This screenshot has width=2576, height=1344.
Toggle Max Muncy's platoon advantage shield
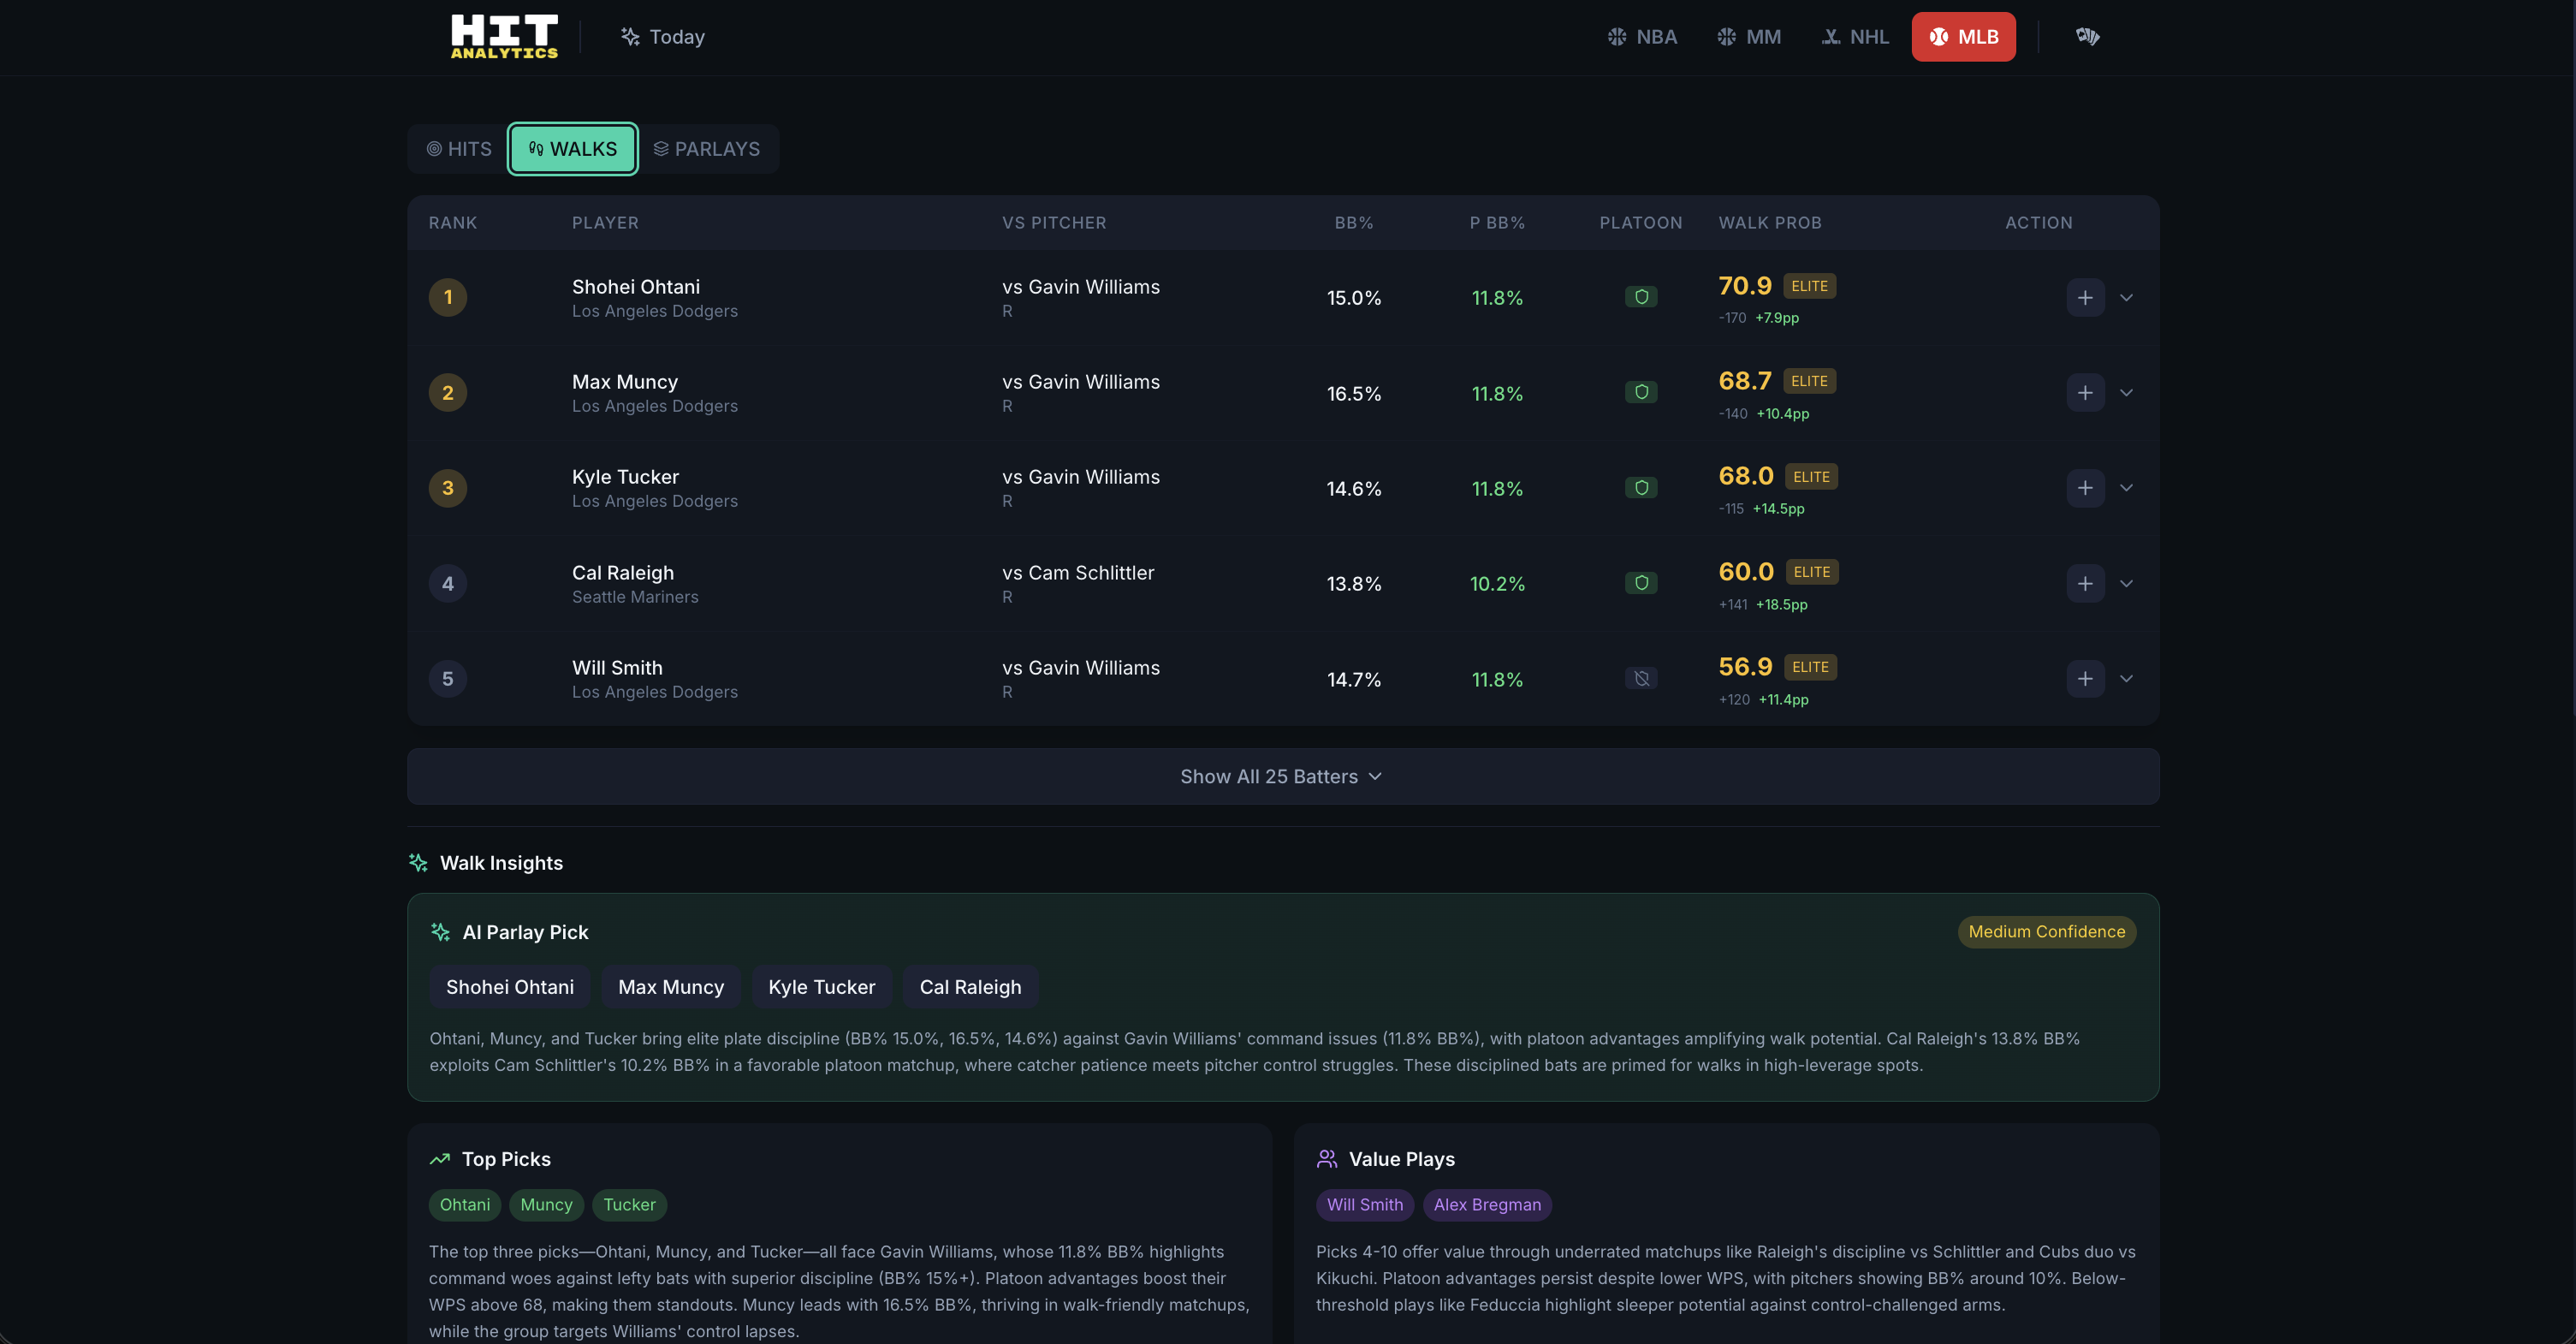tap(1640, 392)
